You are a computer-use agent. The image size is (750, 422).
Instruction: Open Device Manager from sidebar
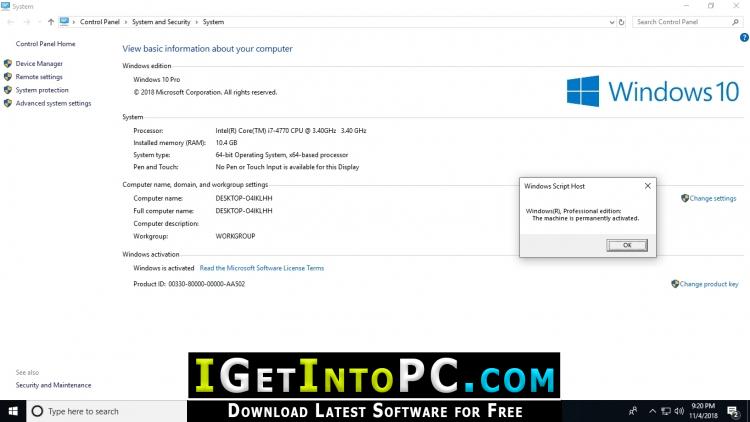coord(39,64)
